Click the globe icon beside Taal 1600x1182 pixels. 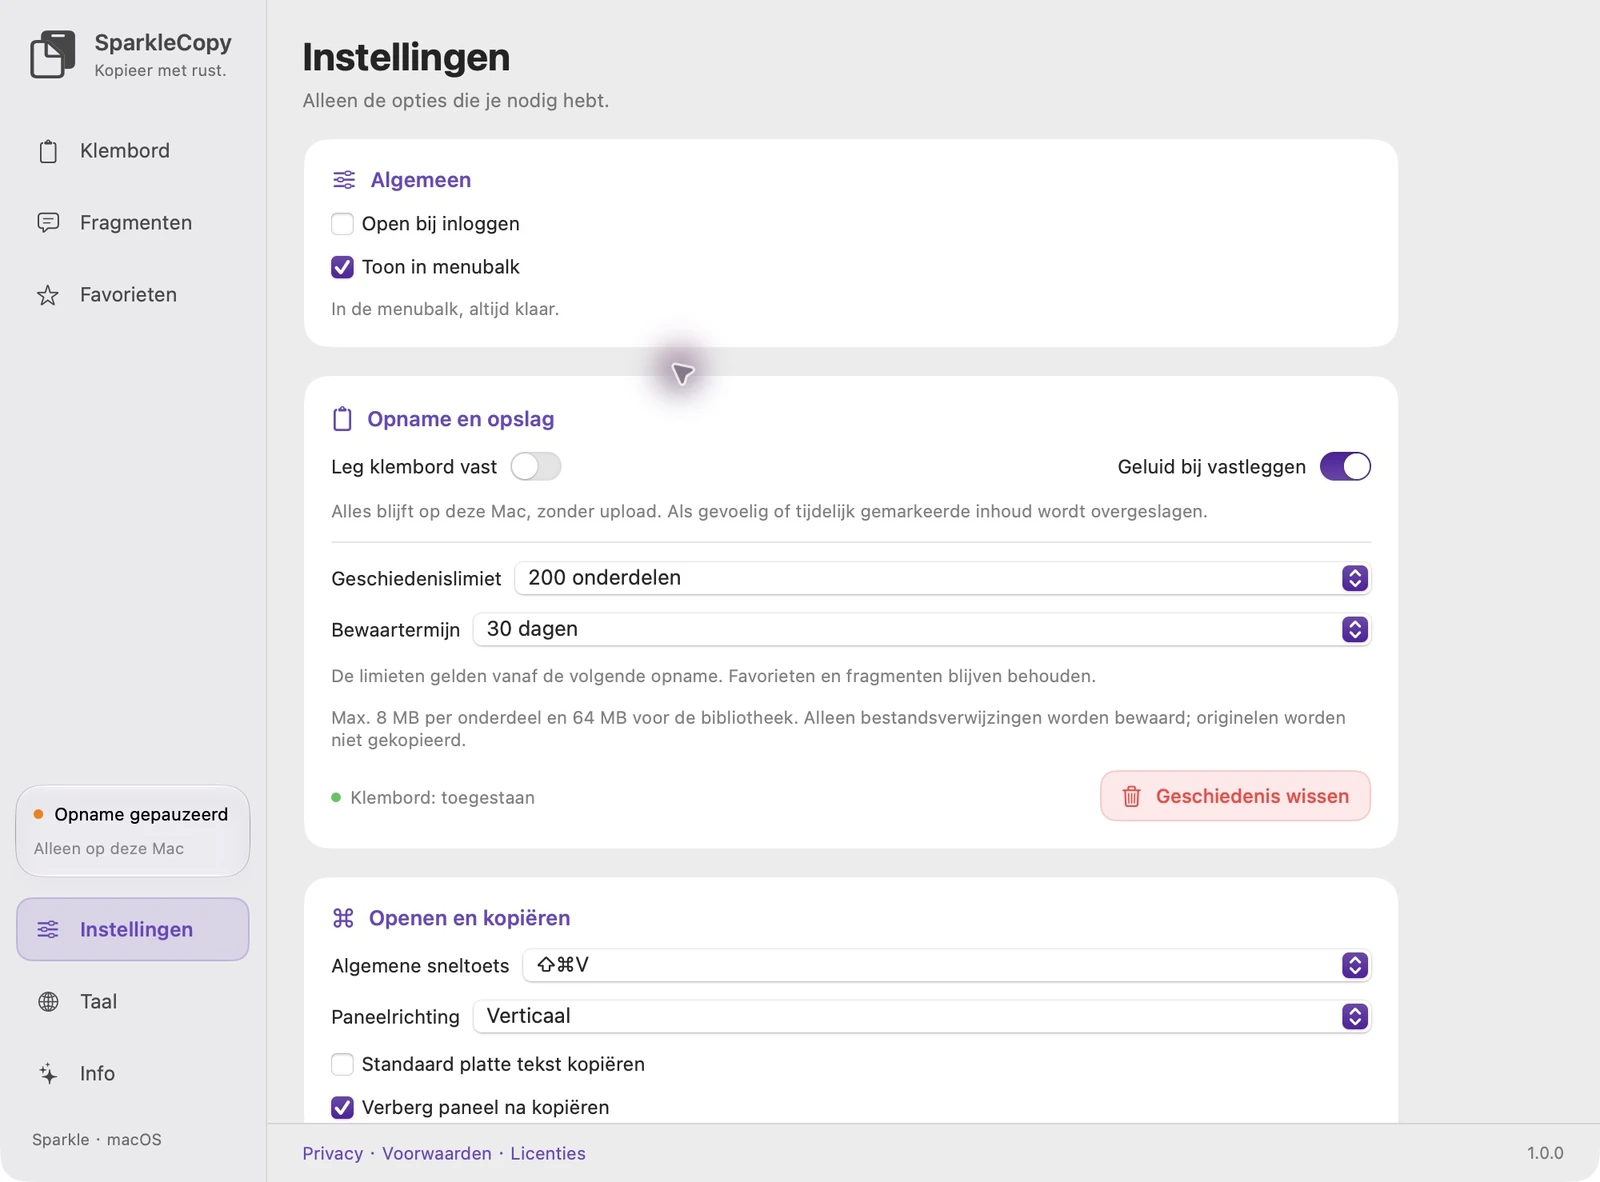point(48,1002)
